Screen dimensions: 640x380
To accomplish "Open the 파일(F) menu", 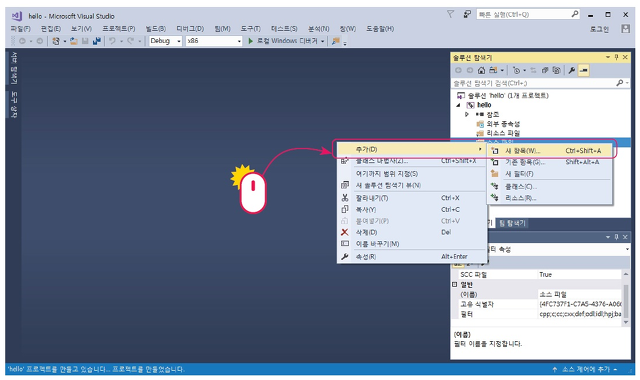I will pyautogui.click(x=20, y=29).
